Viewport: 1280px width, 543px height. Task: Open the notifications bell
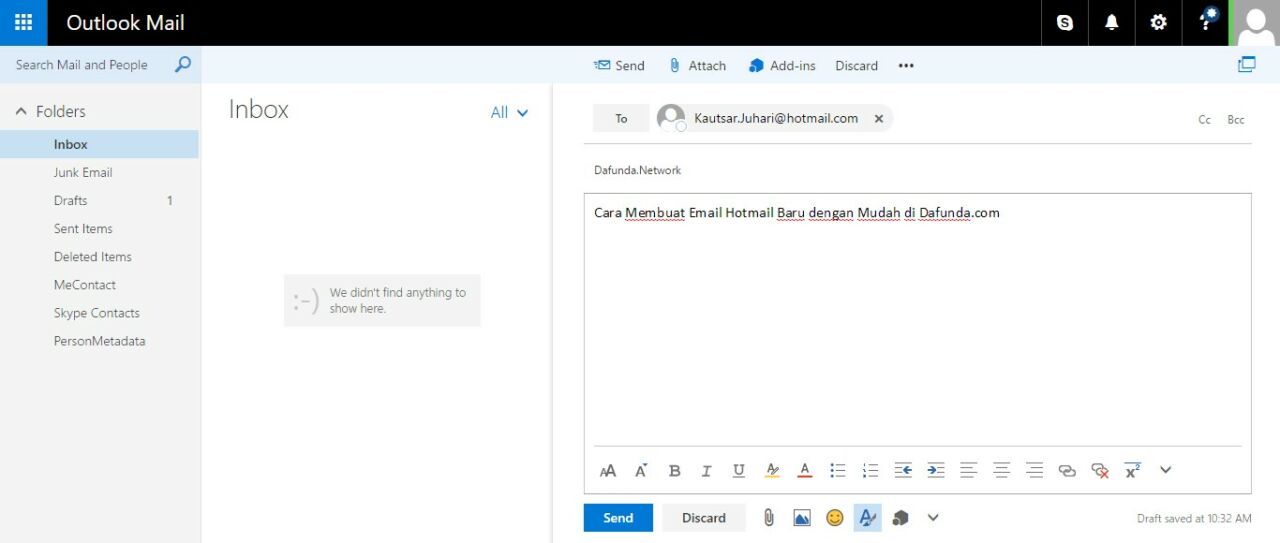pyautogui.click(x=1111, y=22)
